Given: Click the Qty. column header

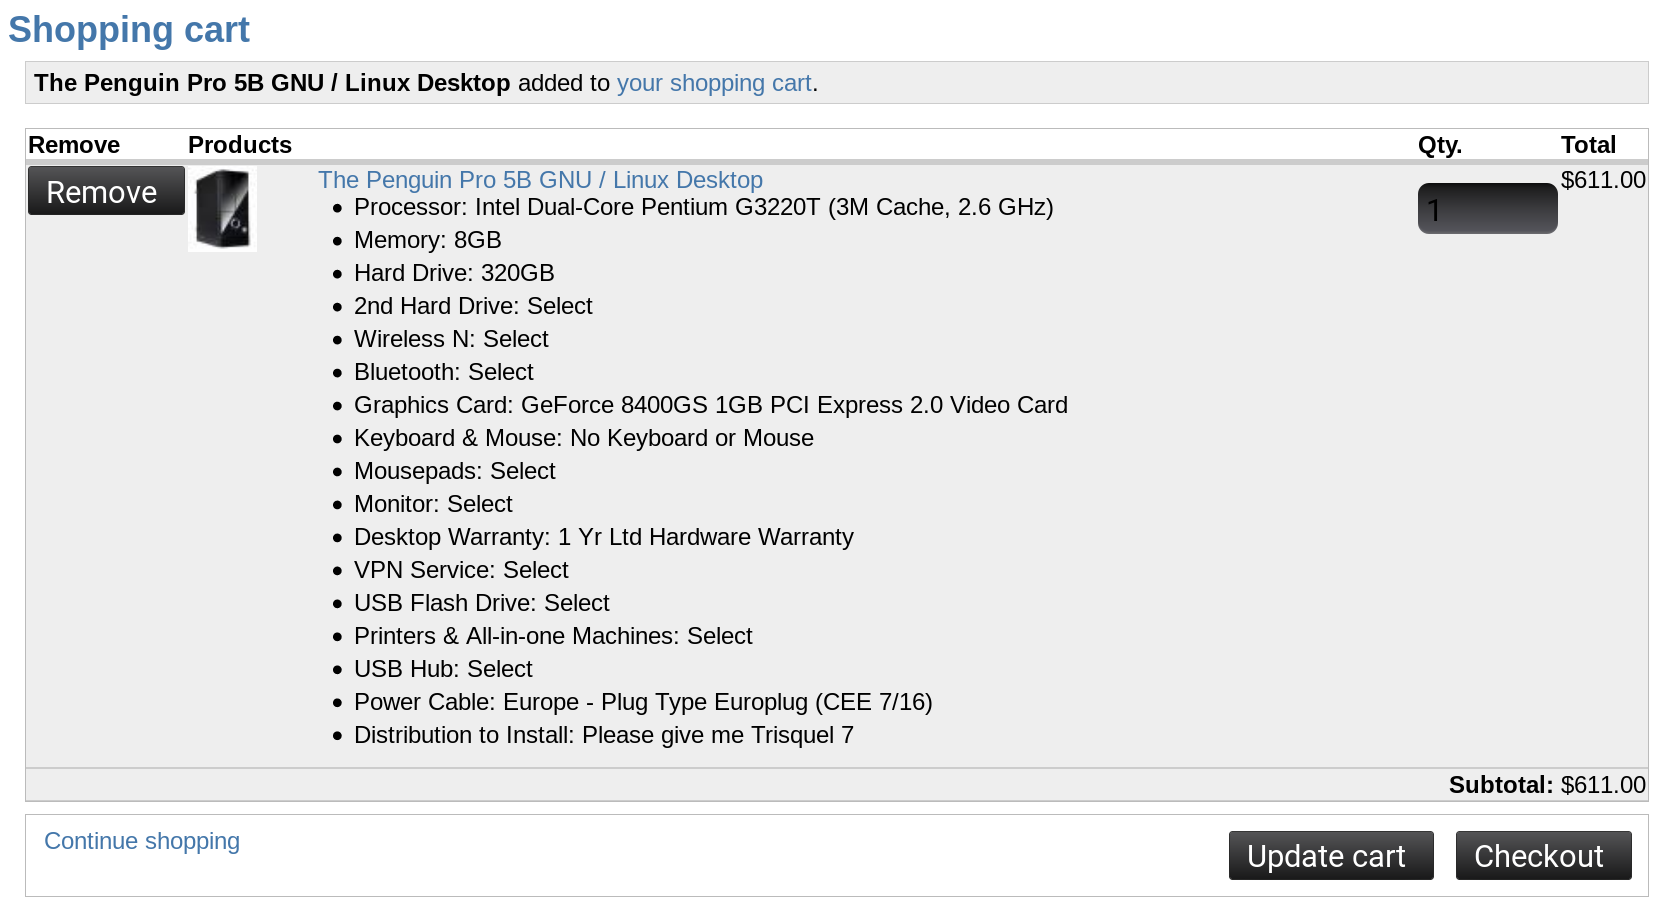Looking at the screenshot, I should (1439, 145).
